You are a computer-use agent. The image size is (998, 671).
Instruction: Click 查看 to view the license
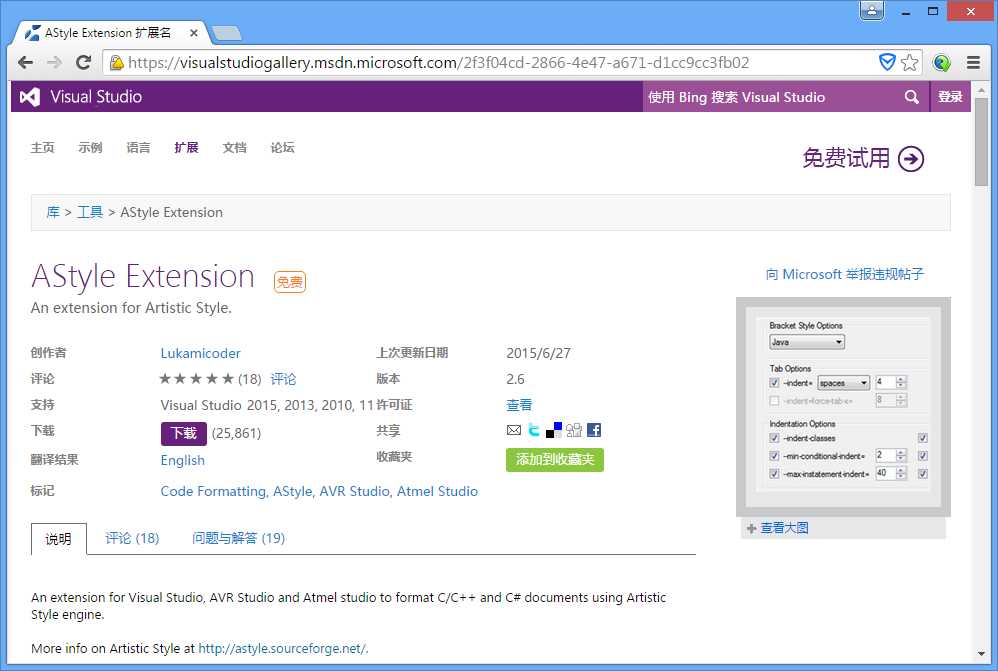[x=519, y=405]
